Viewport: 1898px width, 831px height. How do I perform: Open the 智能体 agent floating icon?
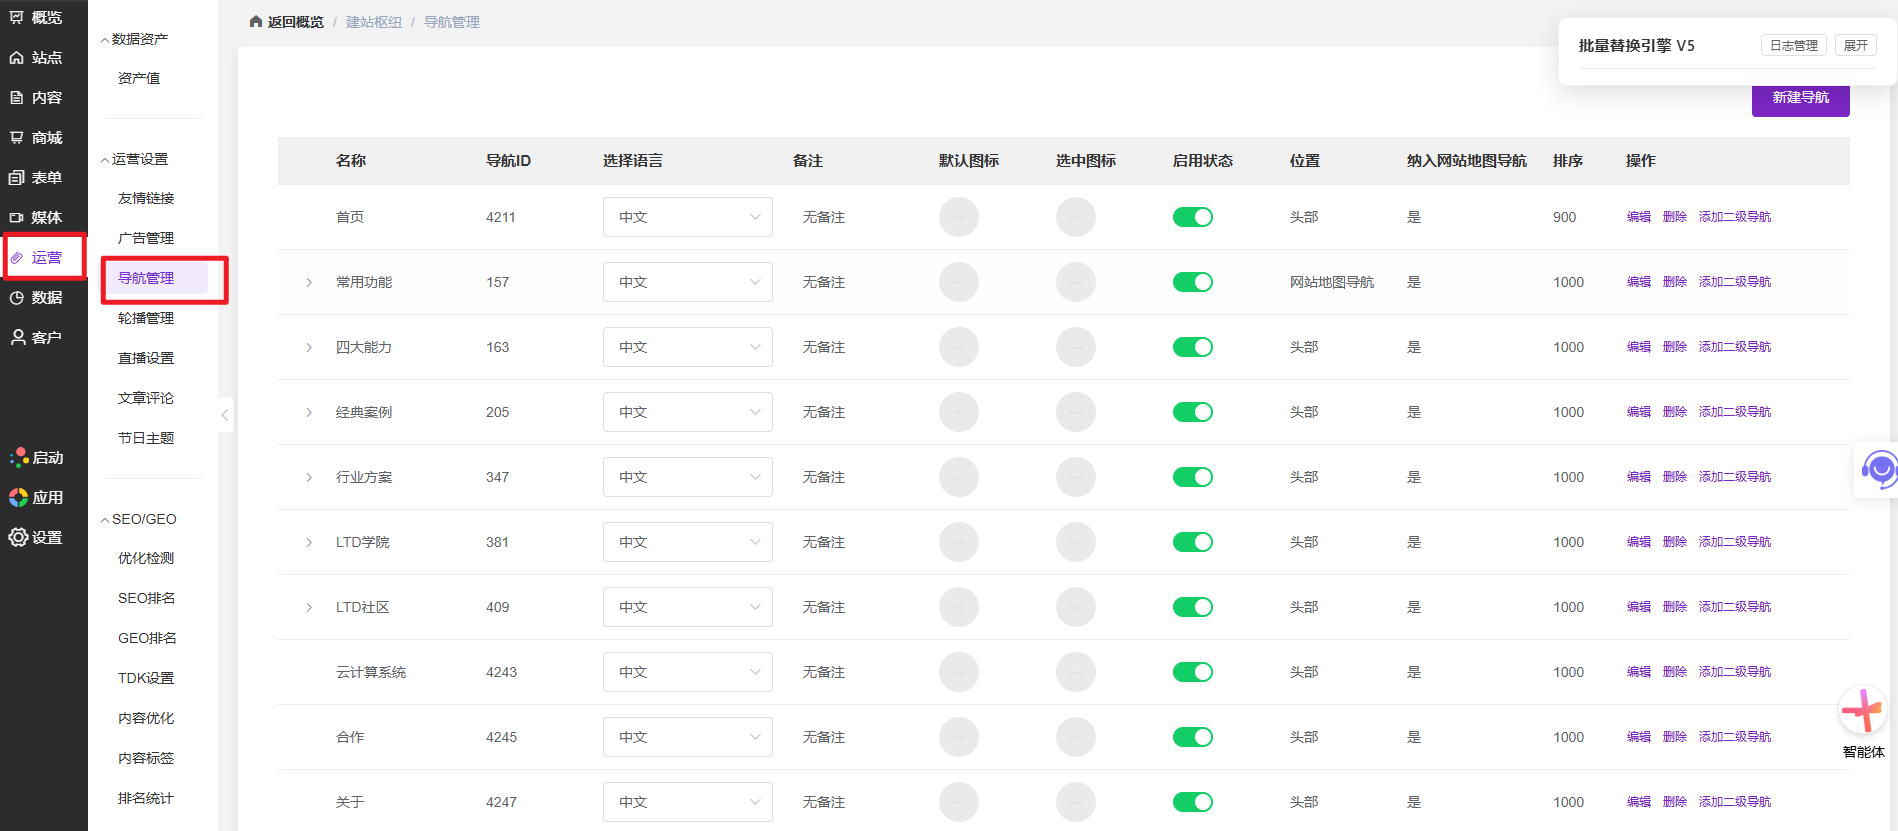(x=1862, y=712)
